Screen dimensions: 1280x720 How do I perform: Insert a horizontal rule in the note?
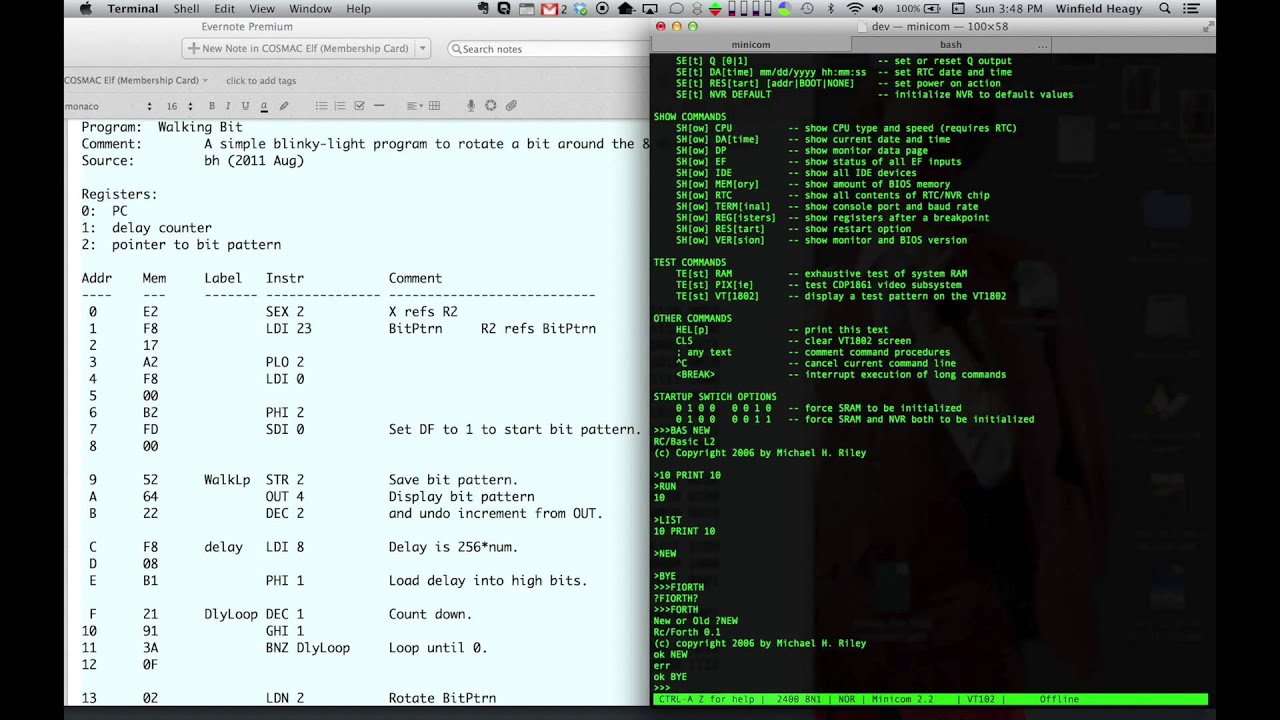(x=379, y=106)
